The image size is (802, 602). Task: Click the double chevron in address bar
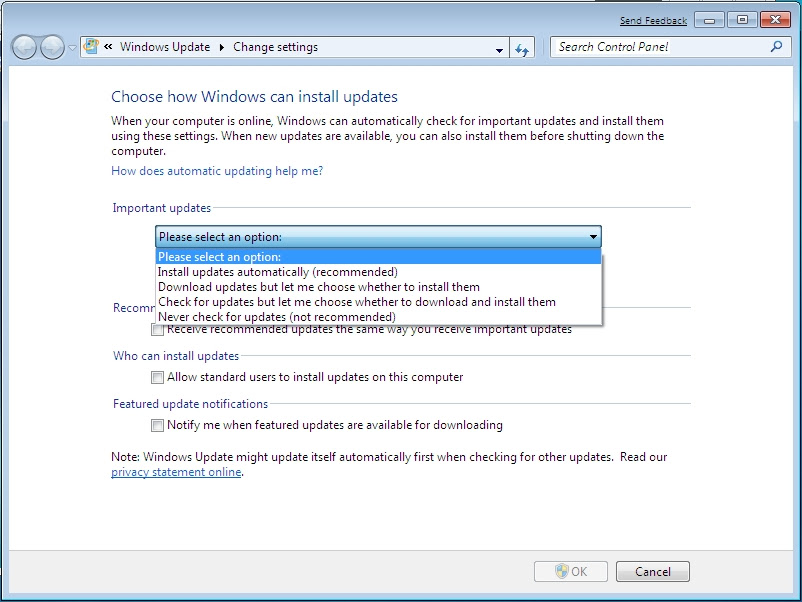(108, 47)
